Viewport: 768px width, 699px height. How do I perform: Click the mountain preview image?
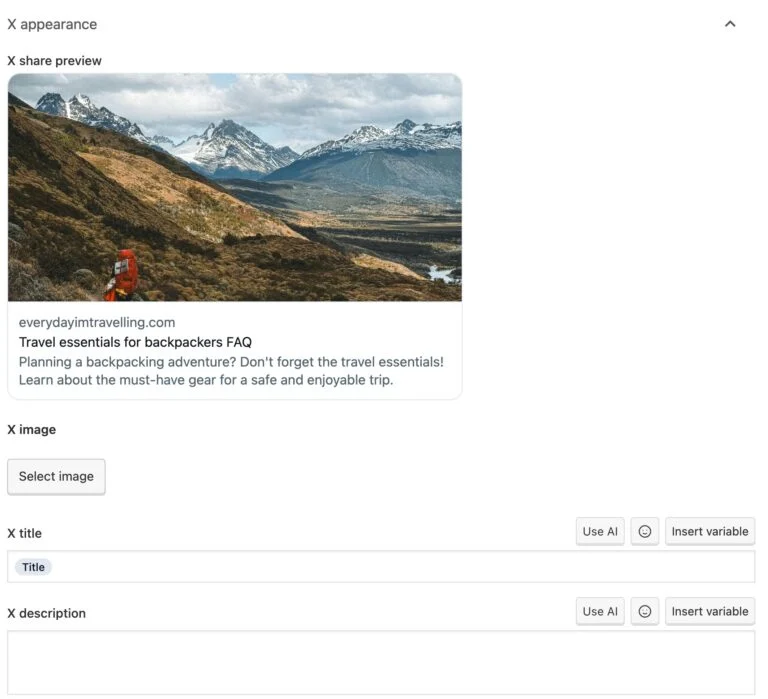coord(235,187)
